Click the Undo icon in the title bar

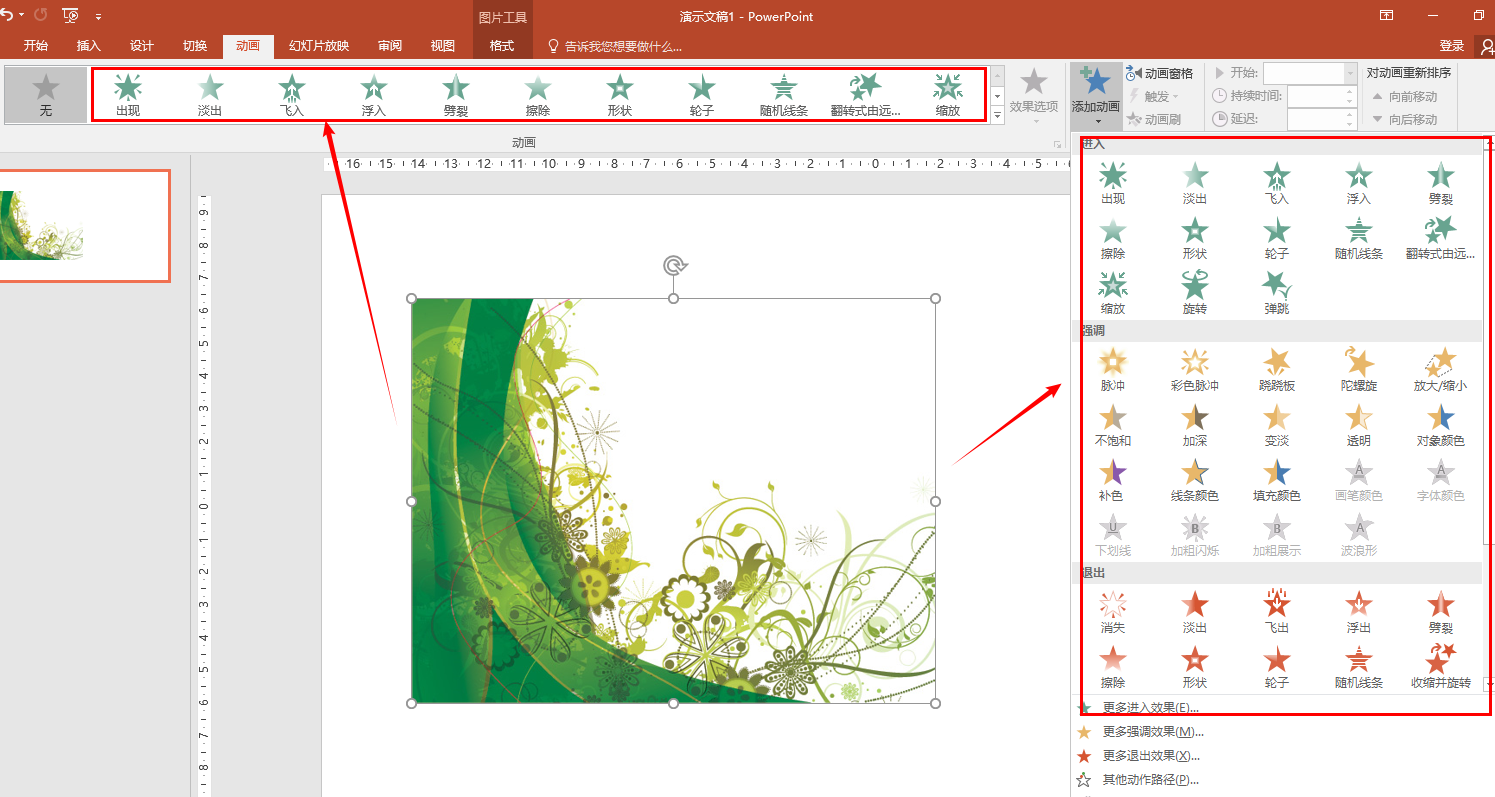coord(6,15)
